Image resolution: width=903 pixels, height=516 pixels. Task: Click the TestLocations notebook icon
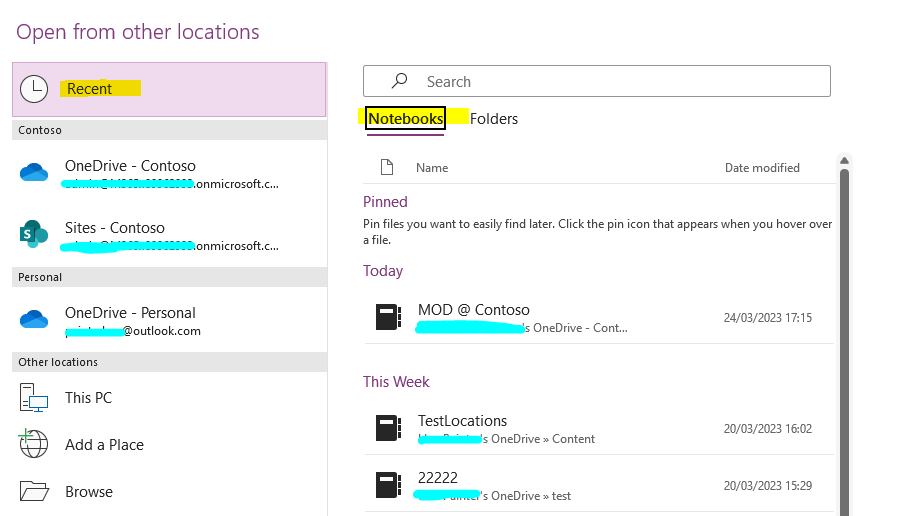pos(389,428)
